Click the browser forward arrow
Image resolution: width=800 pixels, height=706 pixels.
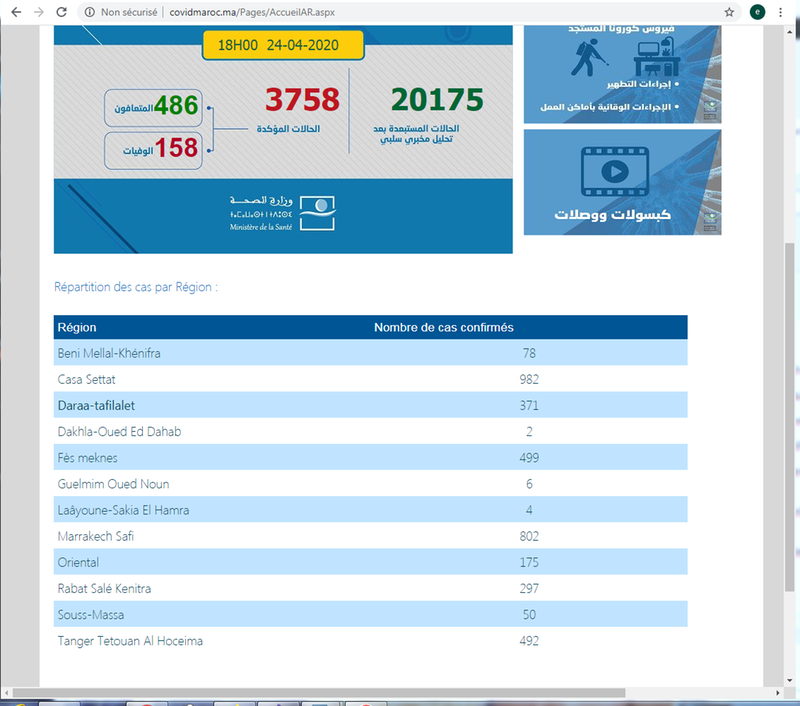pyautogui.click(x=37, y=12)
